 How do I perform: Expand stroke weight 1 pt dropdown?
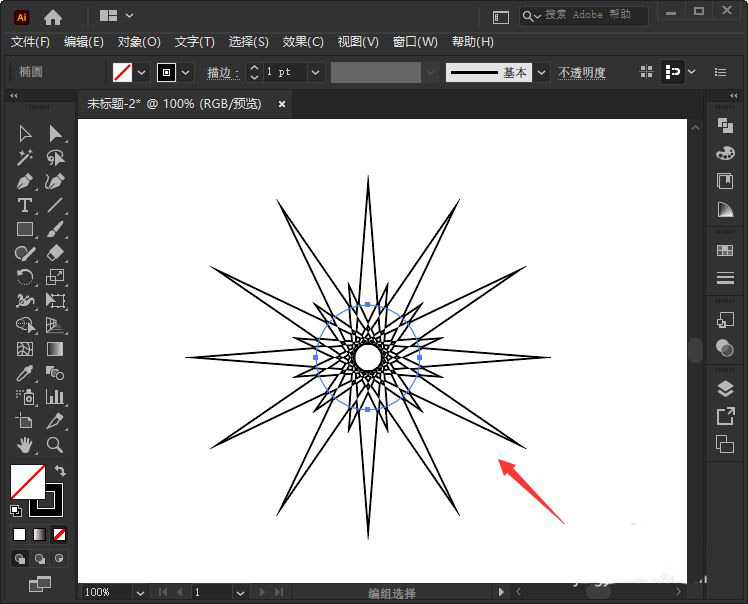(315, 73)
